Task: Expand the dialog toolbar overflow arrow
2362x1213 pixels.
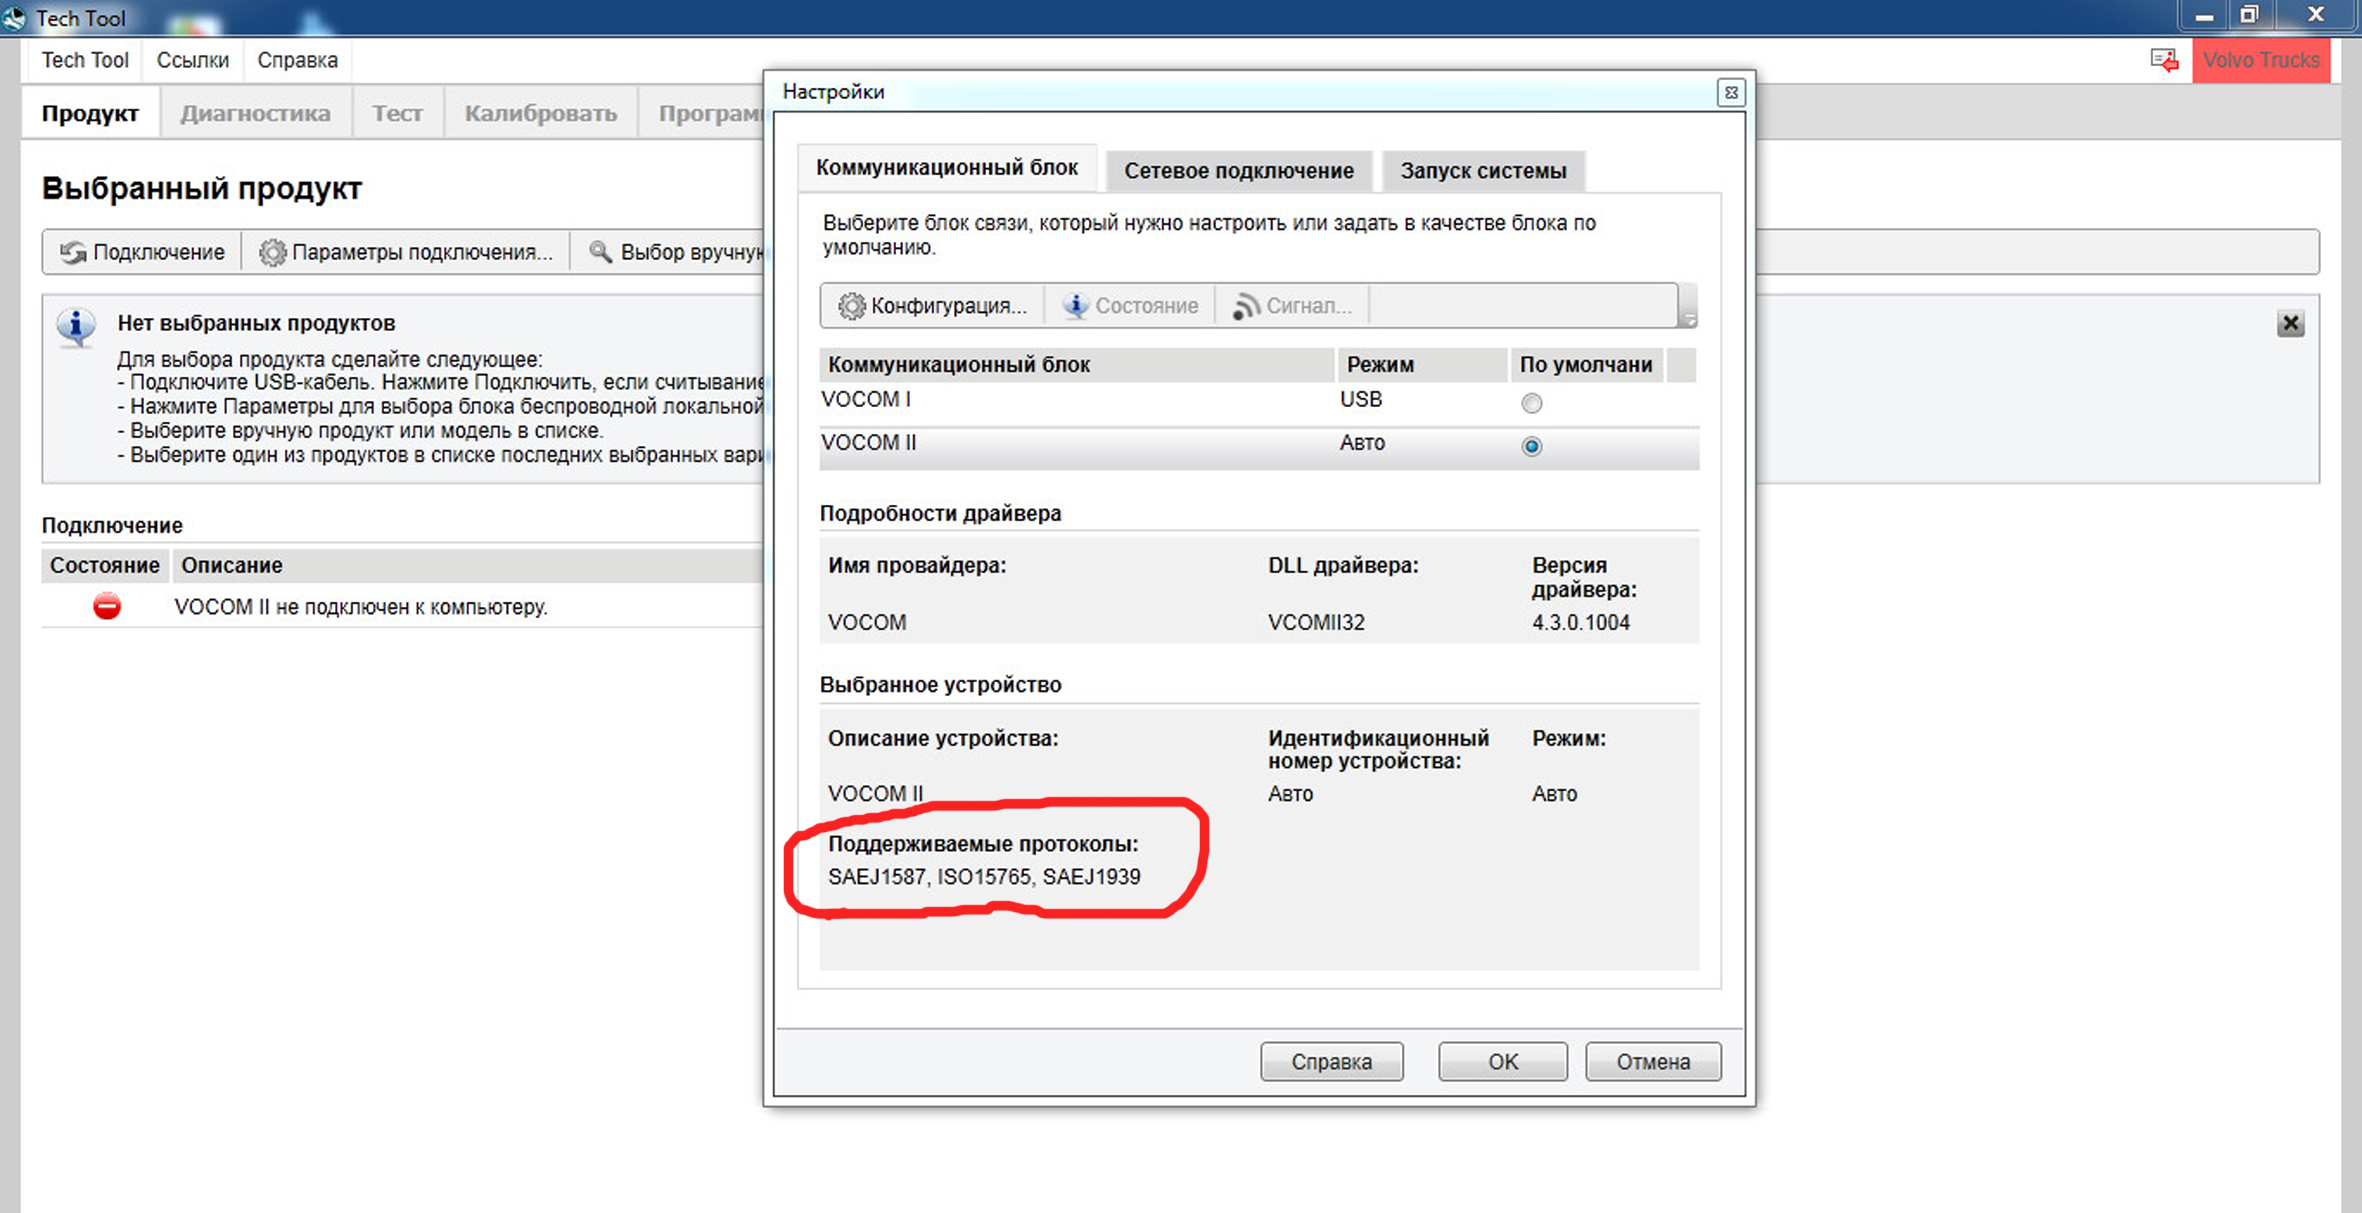Action: point(1688,318)
